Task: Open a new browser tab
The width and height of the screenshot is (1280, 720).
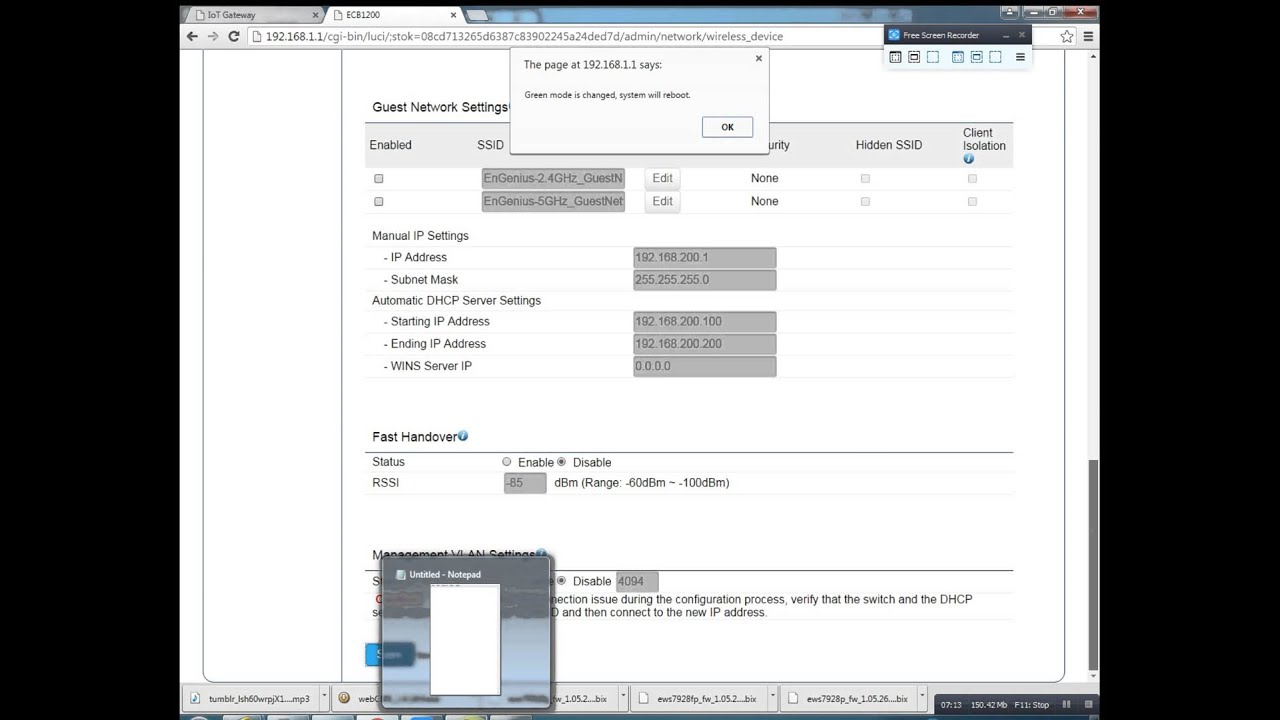Action: click(x=477, y=15)
